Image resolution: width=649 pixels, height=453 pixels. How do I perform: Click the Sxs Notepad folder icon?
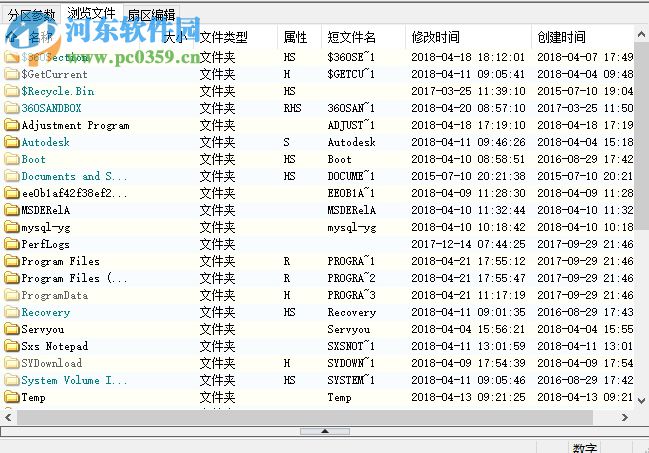pyautogui.click(x=12, y=346)
